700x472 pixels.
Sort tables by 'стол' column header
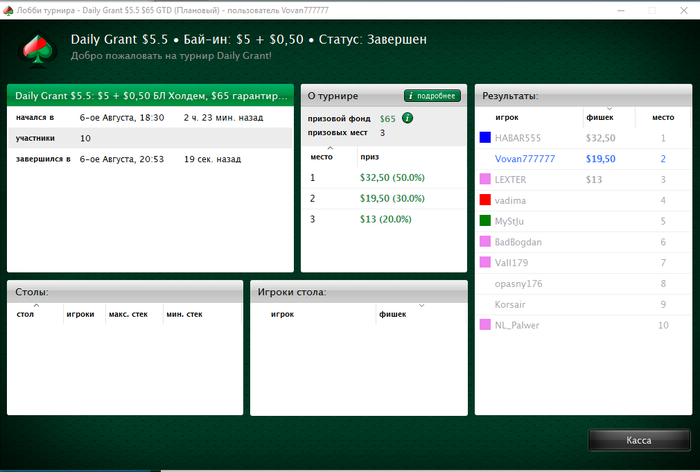36,314
